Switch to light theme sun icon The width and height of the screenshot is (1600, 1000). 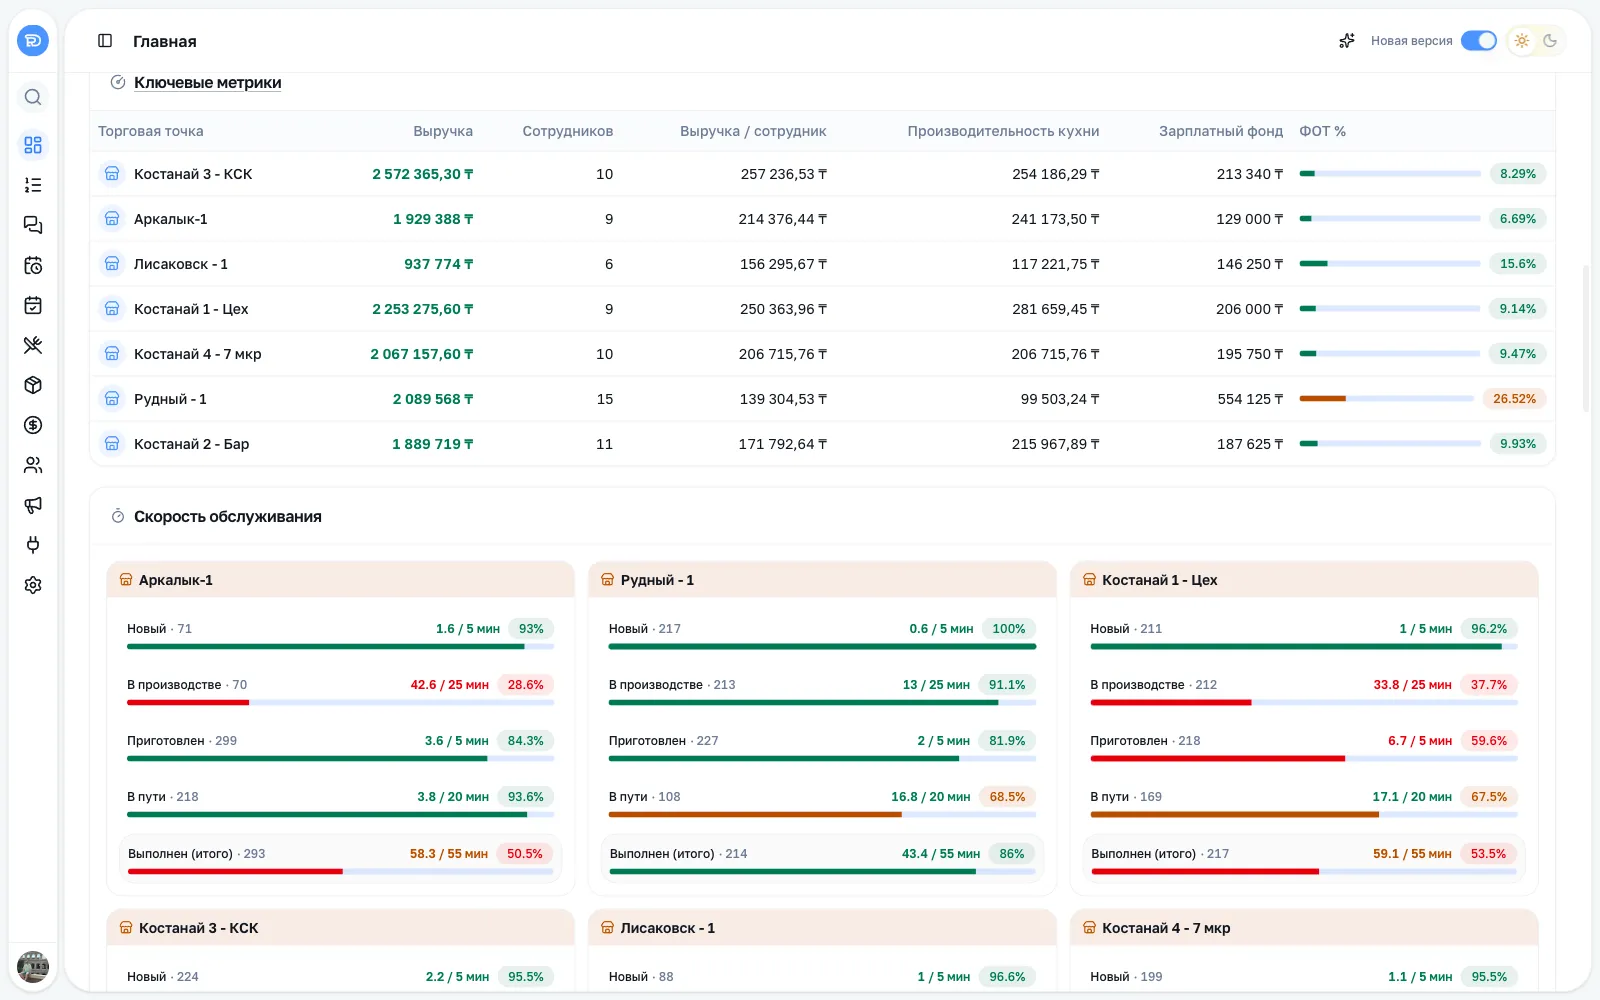1522,41
